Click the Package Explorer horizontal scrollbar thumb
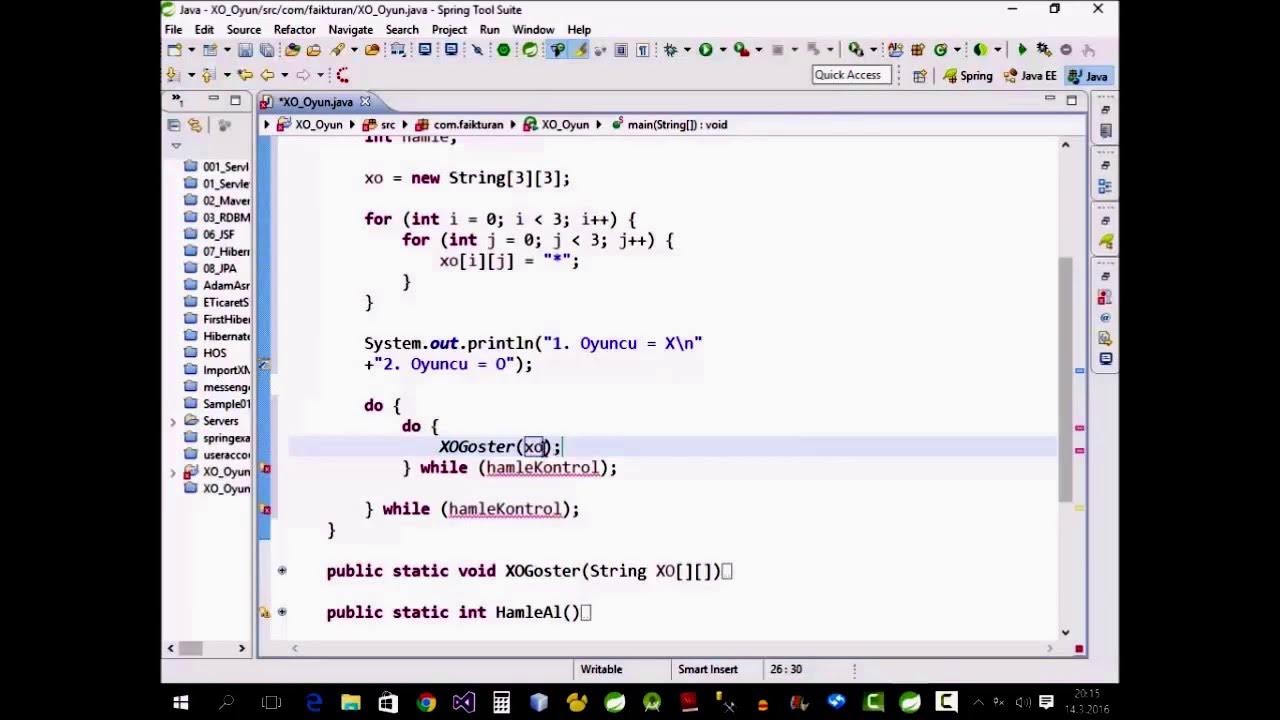 (190, 648)
